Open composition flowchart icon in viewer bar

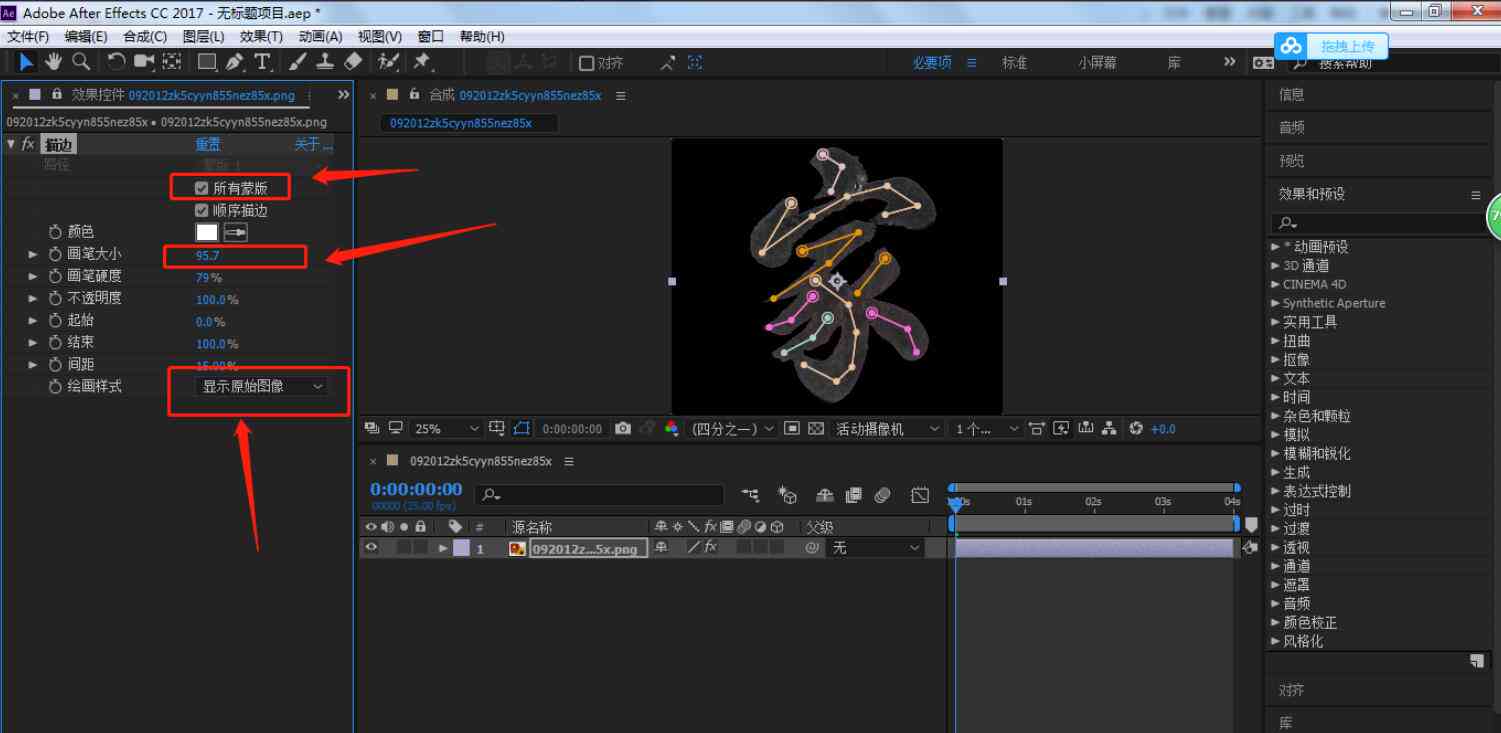1109,428
